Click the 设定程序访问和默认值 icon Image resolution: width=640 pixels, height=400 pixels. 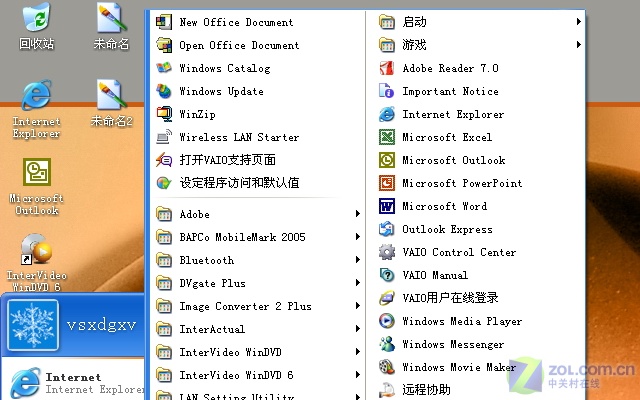164,183
